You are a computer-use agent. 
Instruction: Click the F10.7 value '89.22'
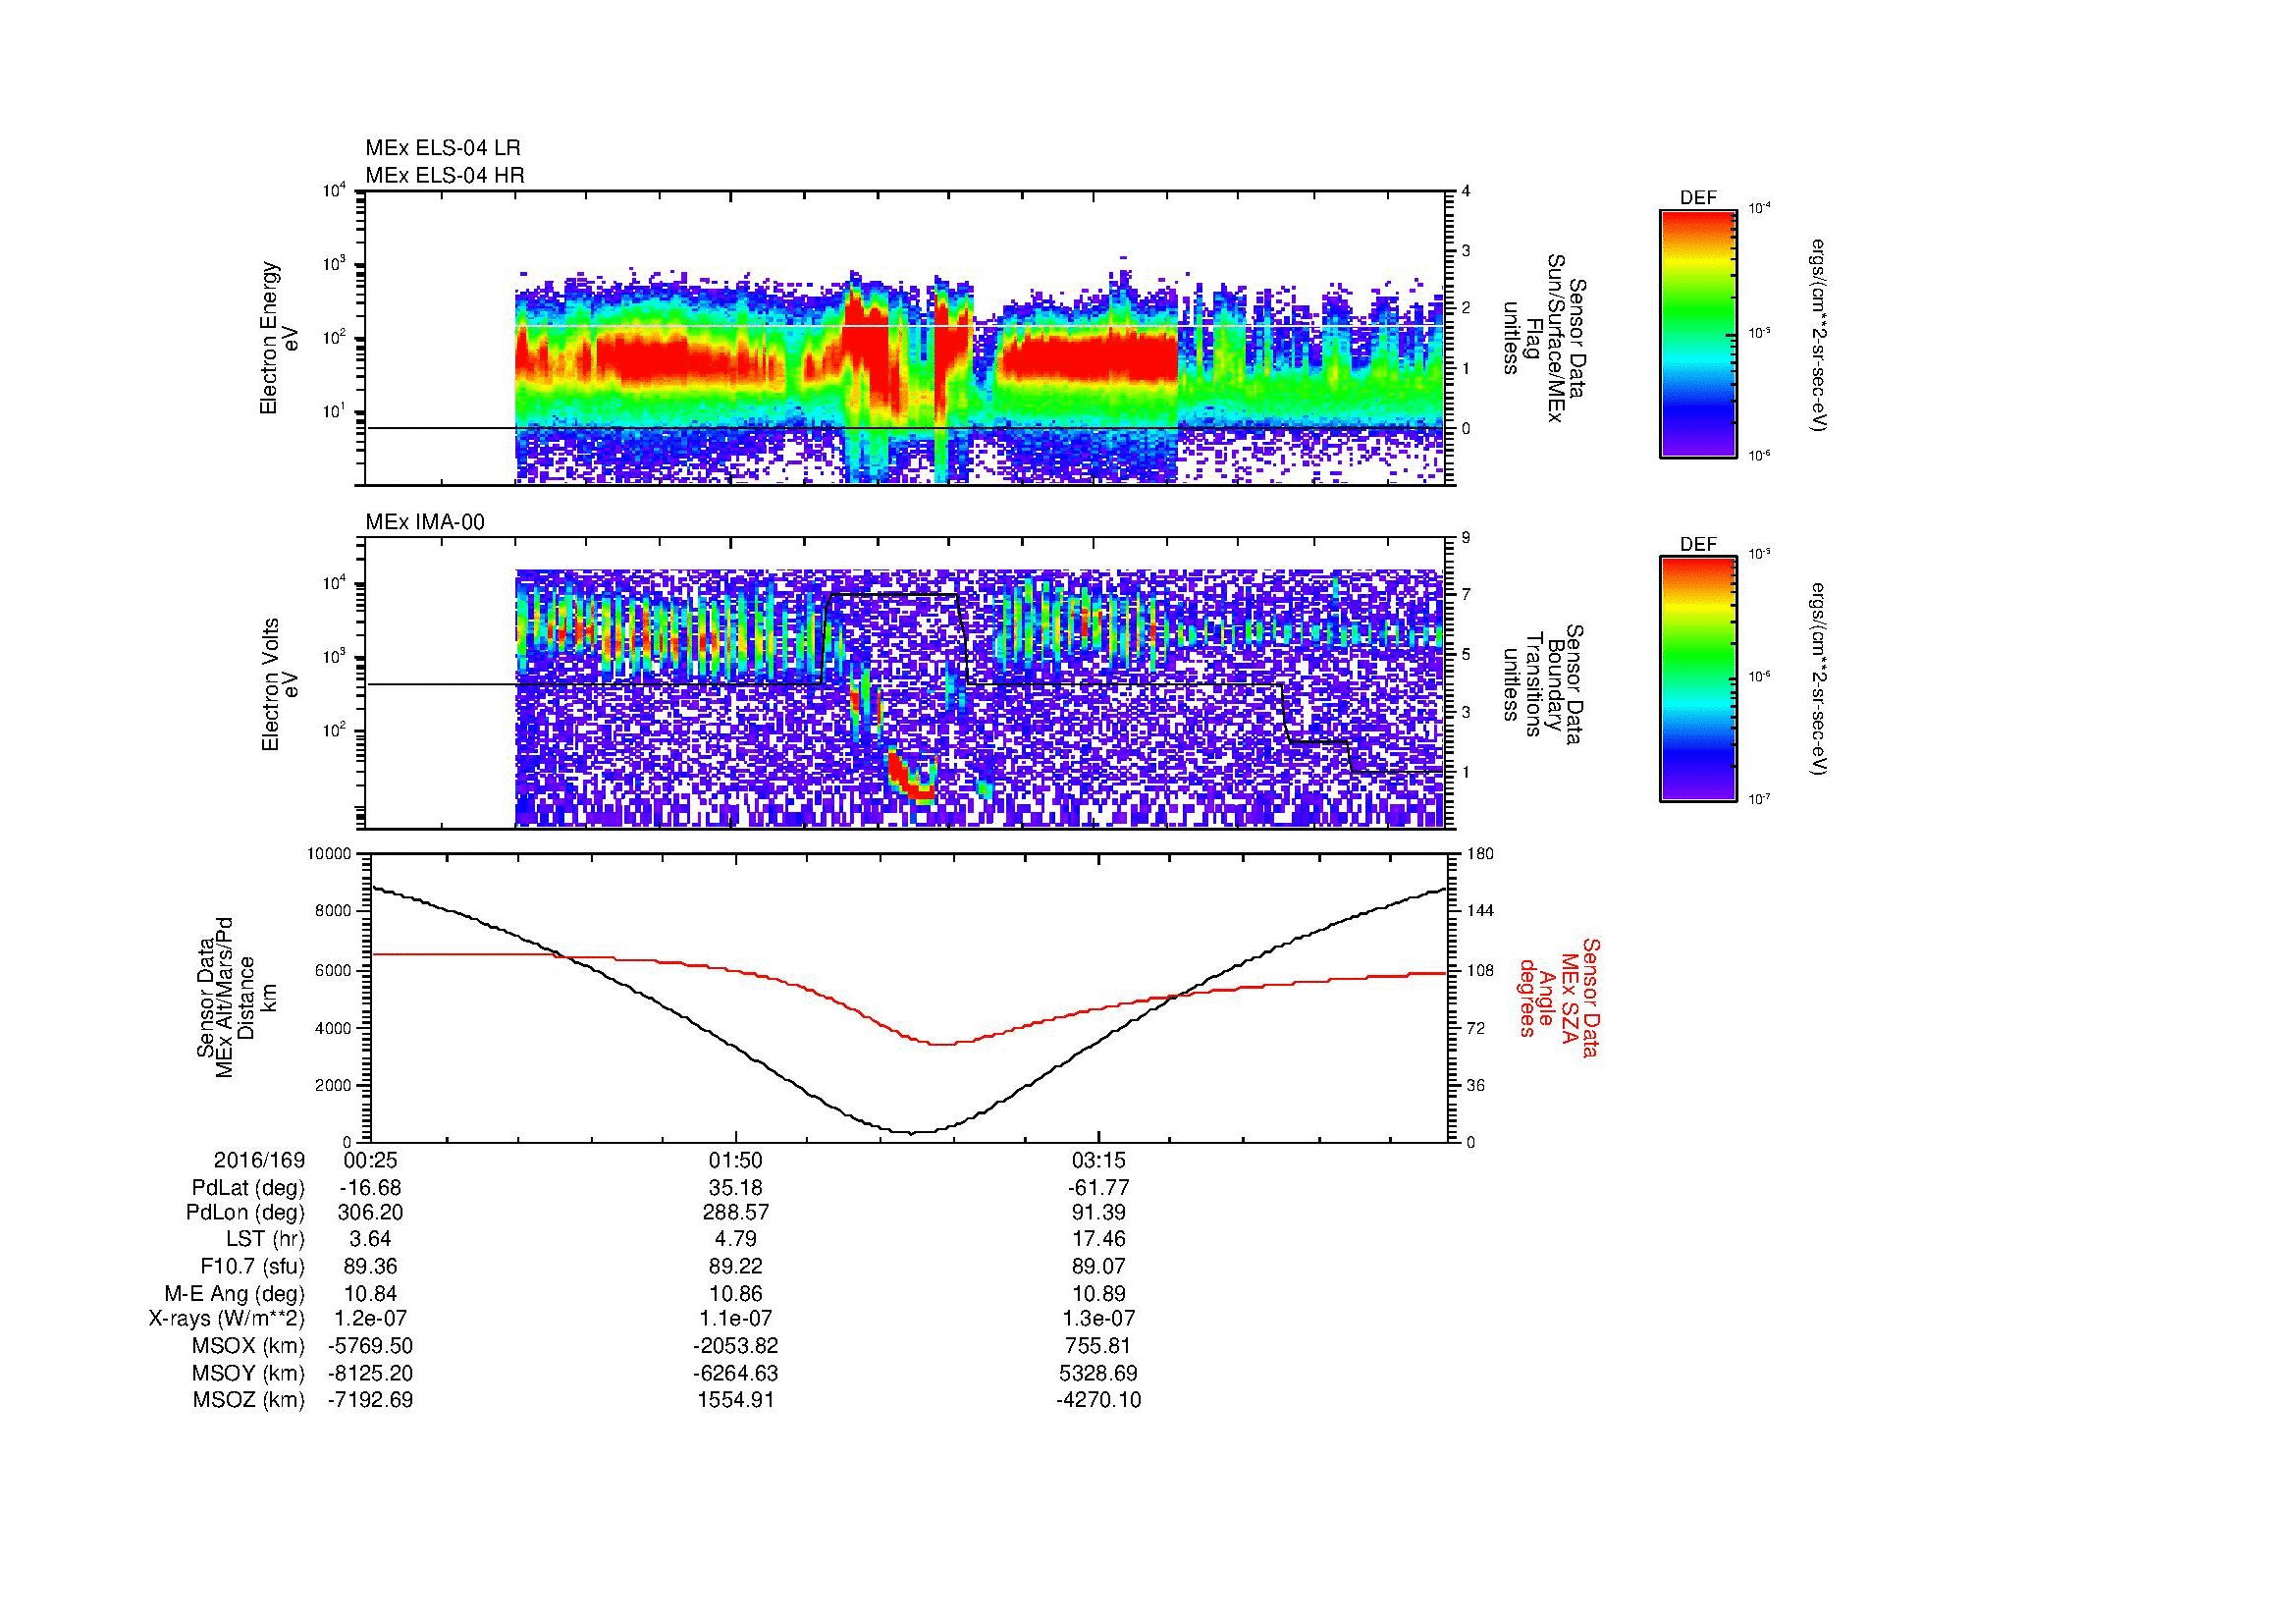tap(736, 1266)
